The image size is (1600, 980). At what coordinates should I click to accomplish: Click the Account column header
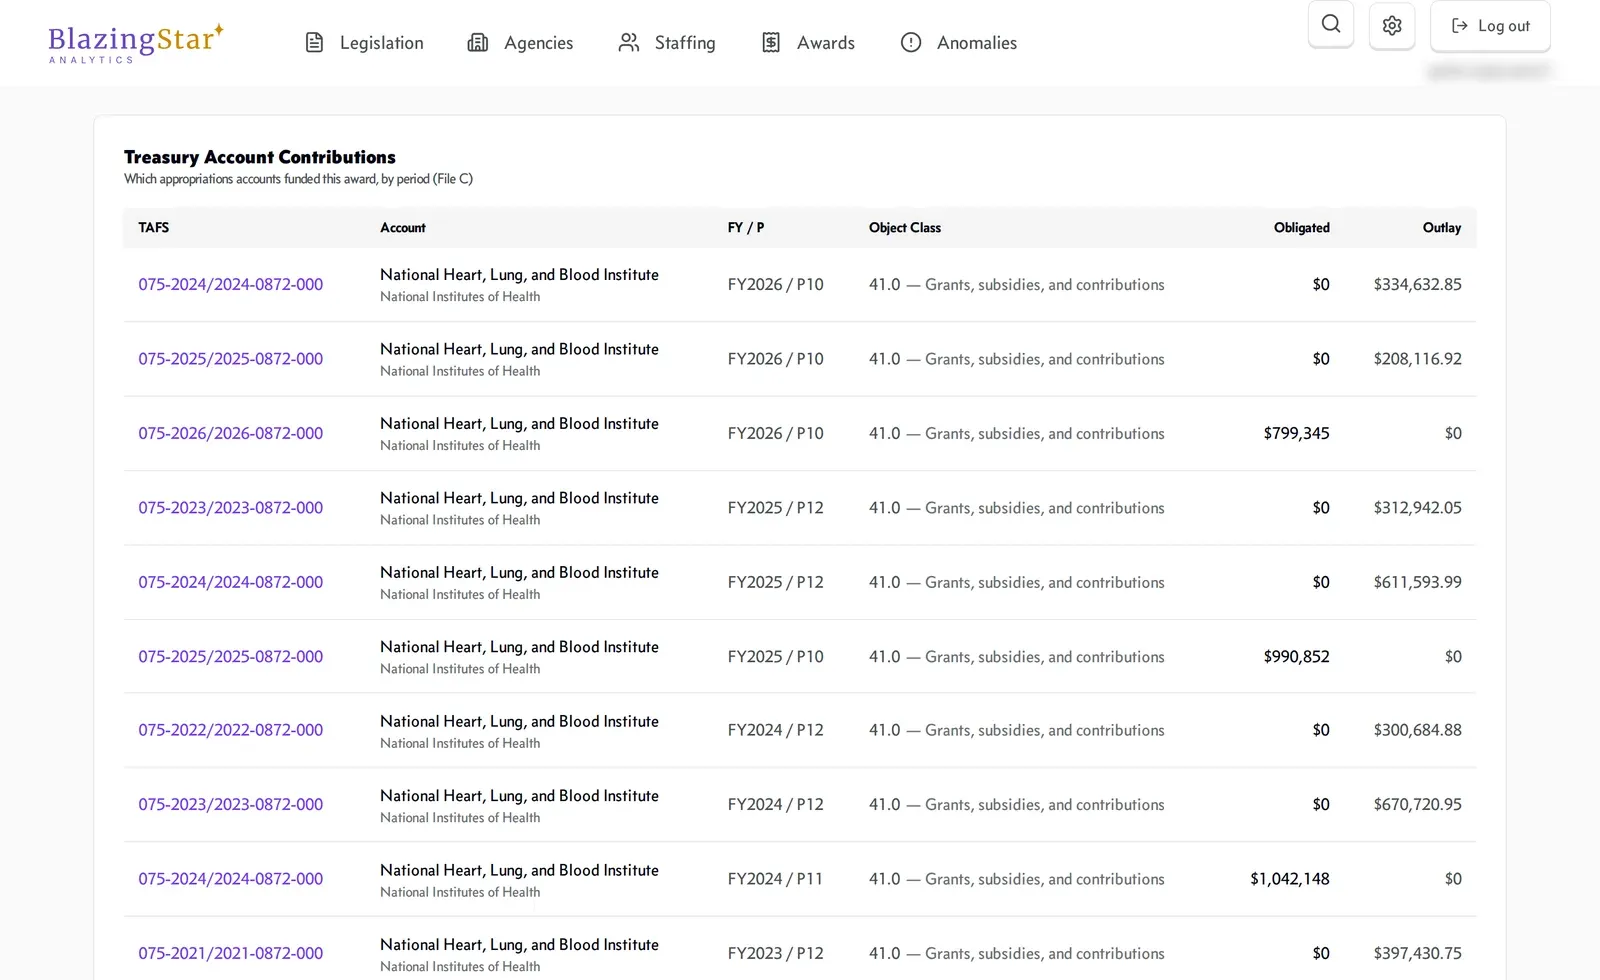tap(403, 228)
